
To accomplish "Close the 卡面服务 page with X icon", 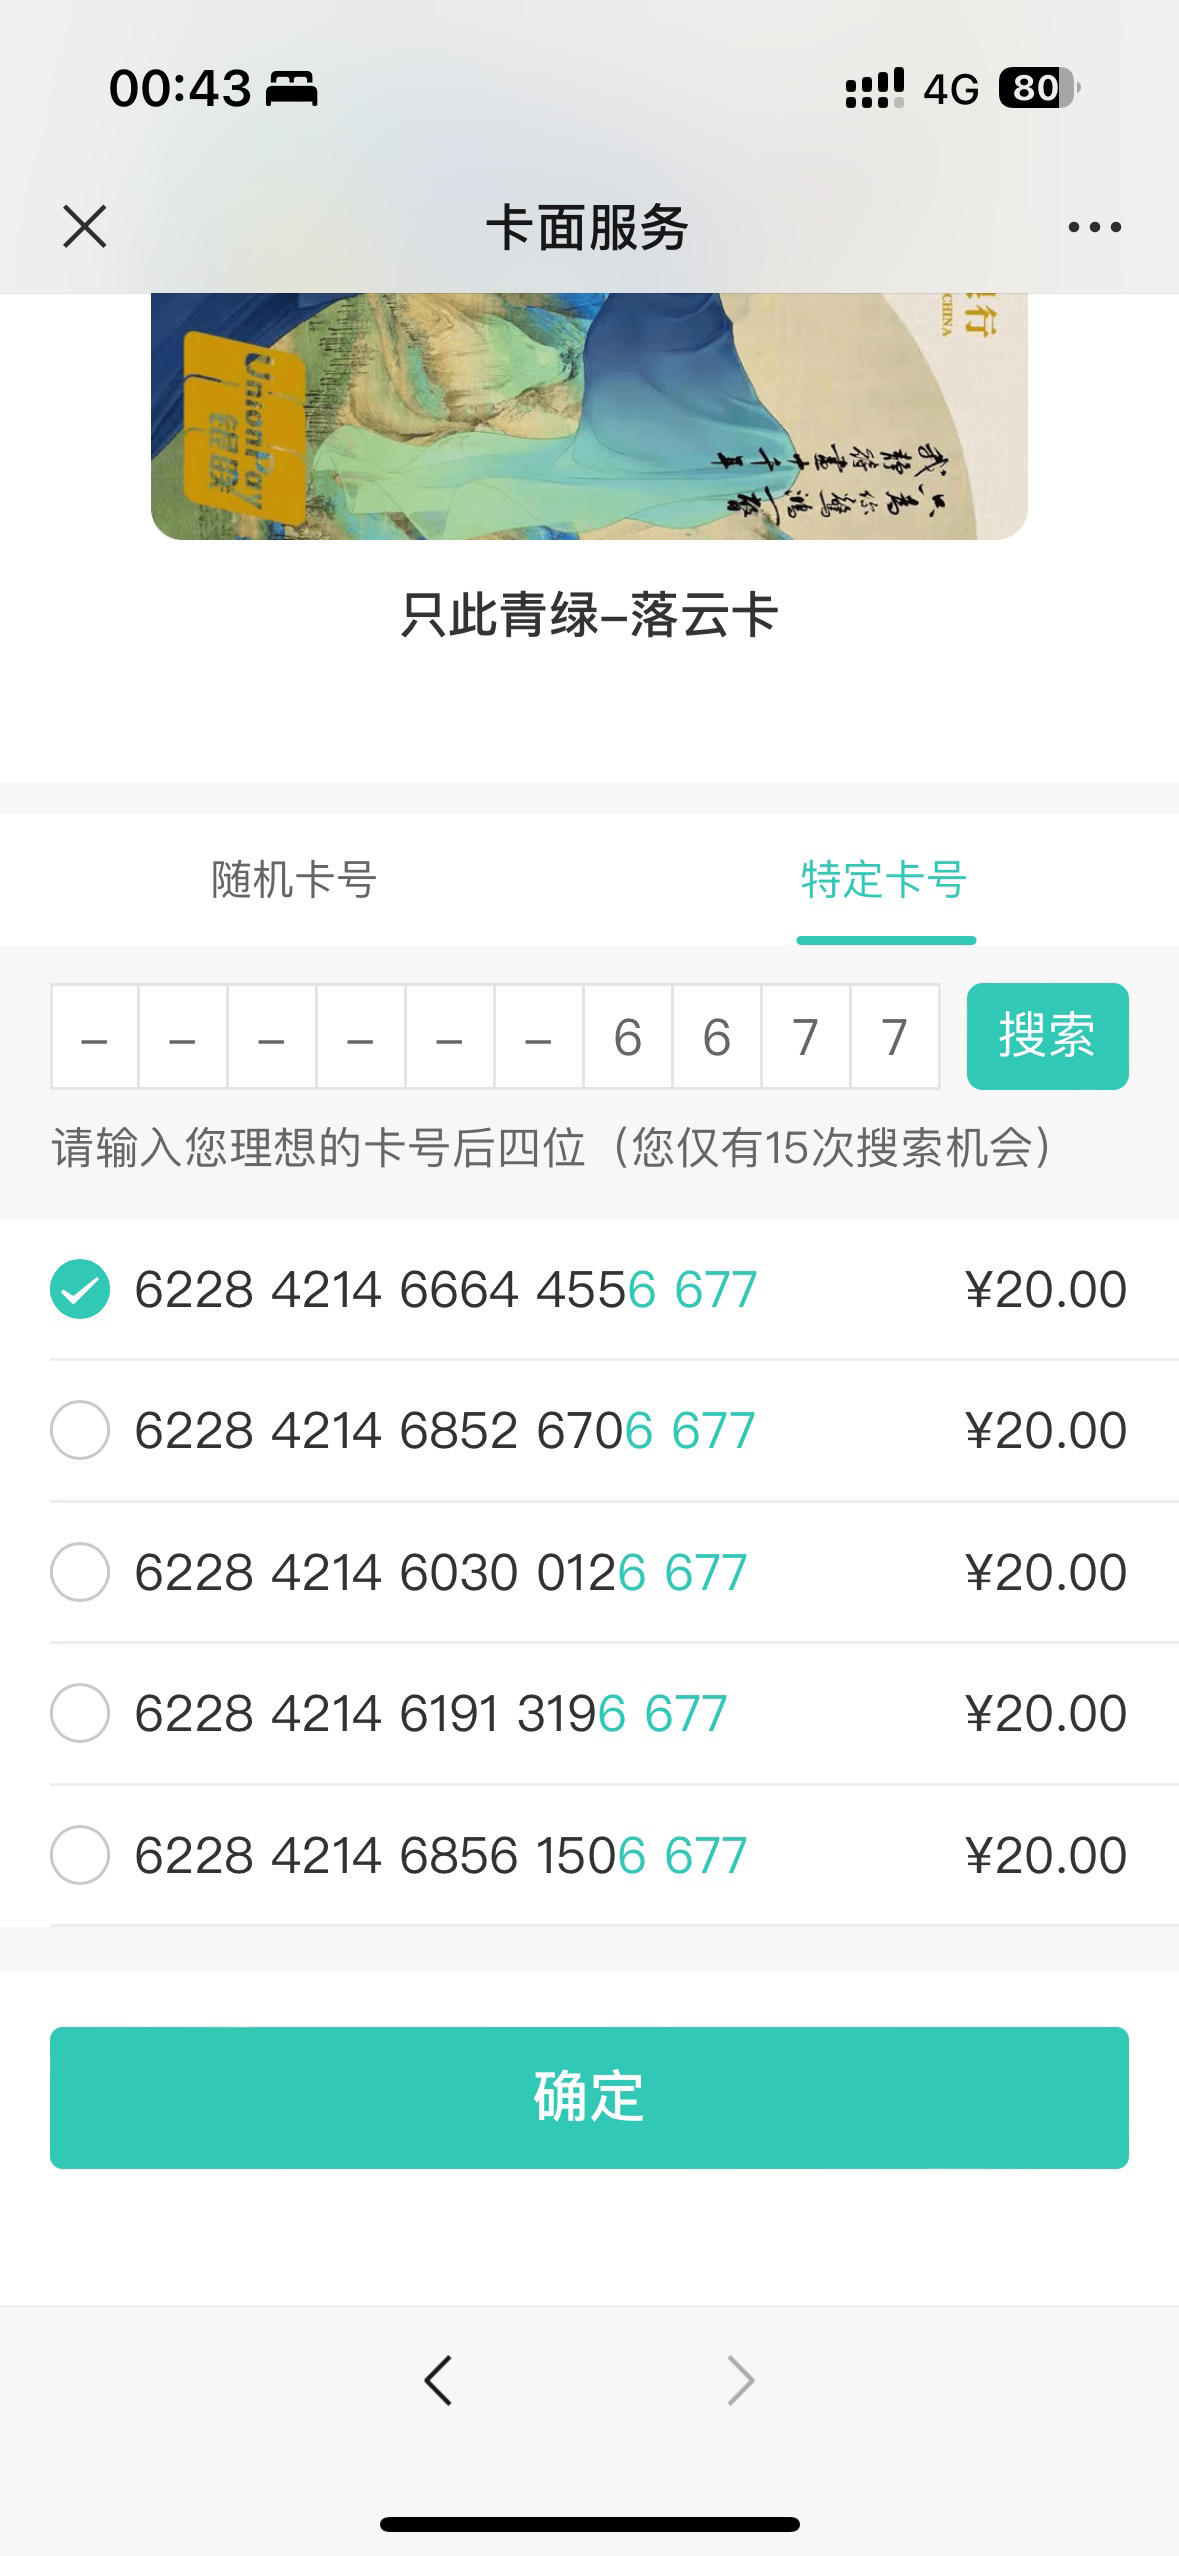I will (x=85, y=226).
